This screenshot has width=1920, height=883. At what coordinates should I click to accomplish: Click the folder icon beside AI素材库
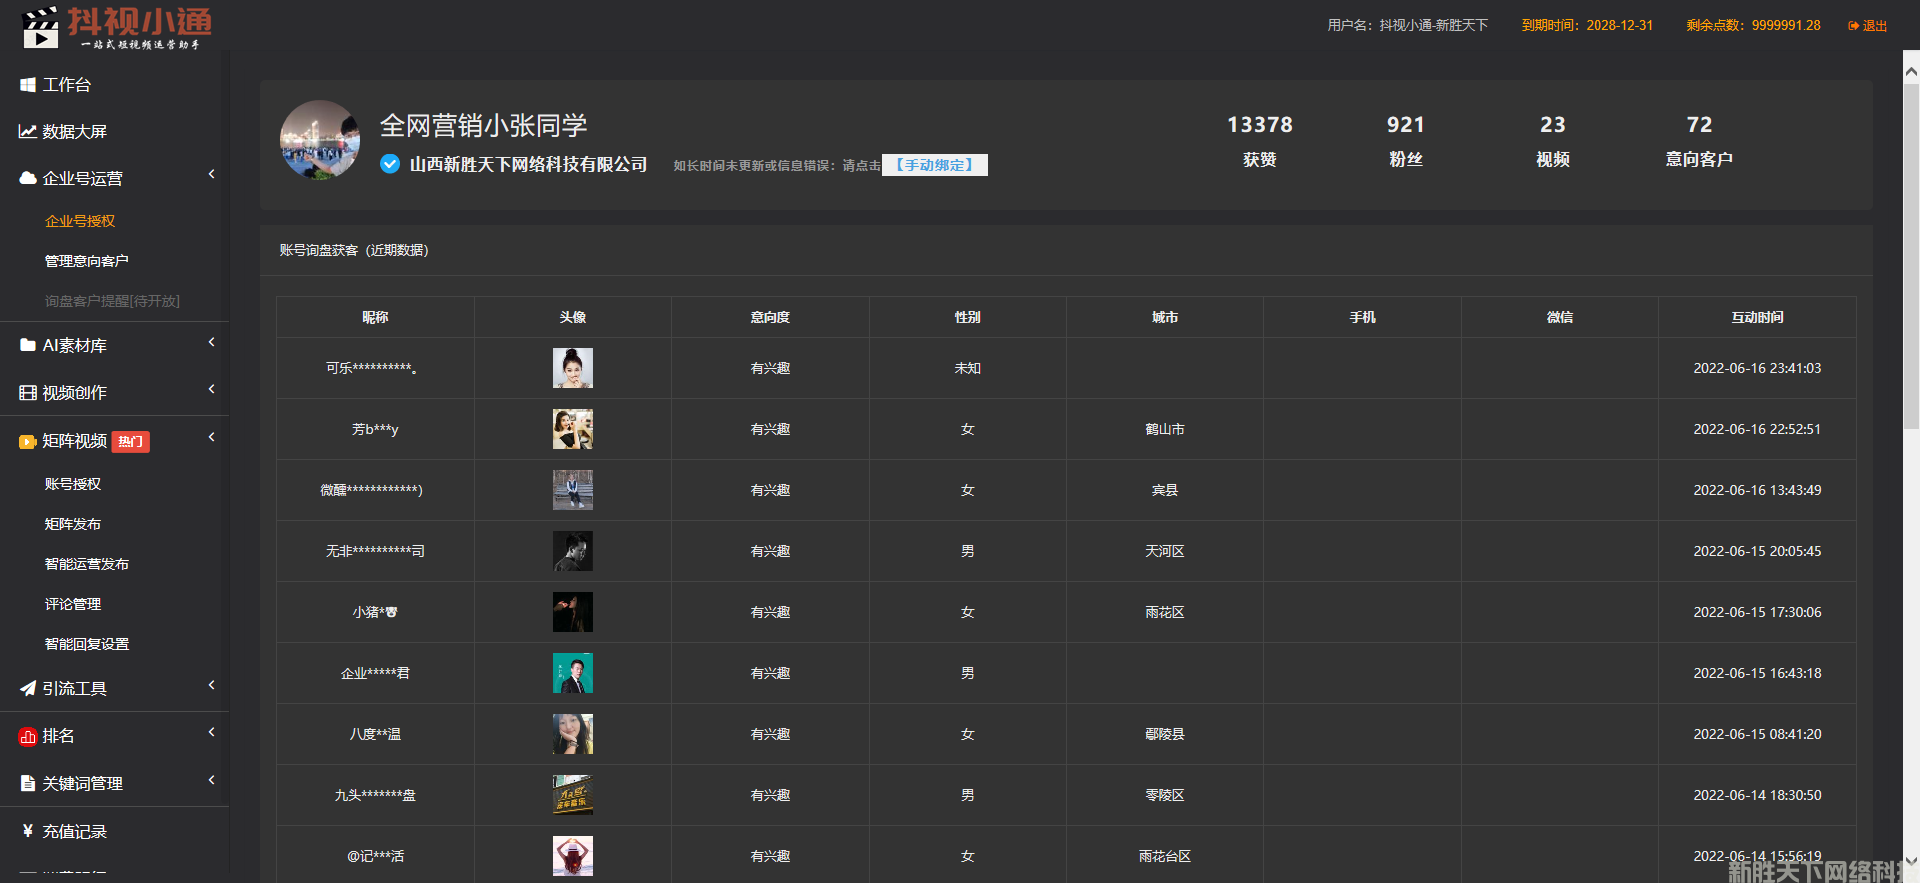click(x=28, y=345)
